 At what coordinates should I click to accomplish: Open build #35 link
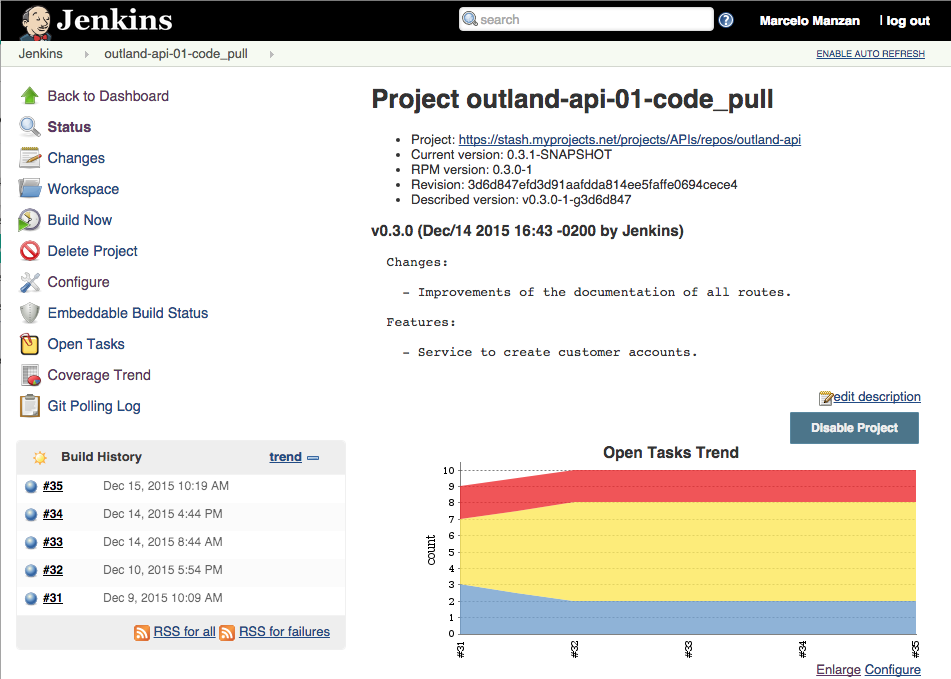[53, 486]
